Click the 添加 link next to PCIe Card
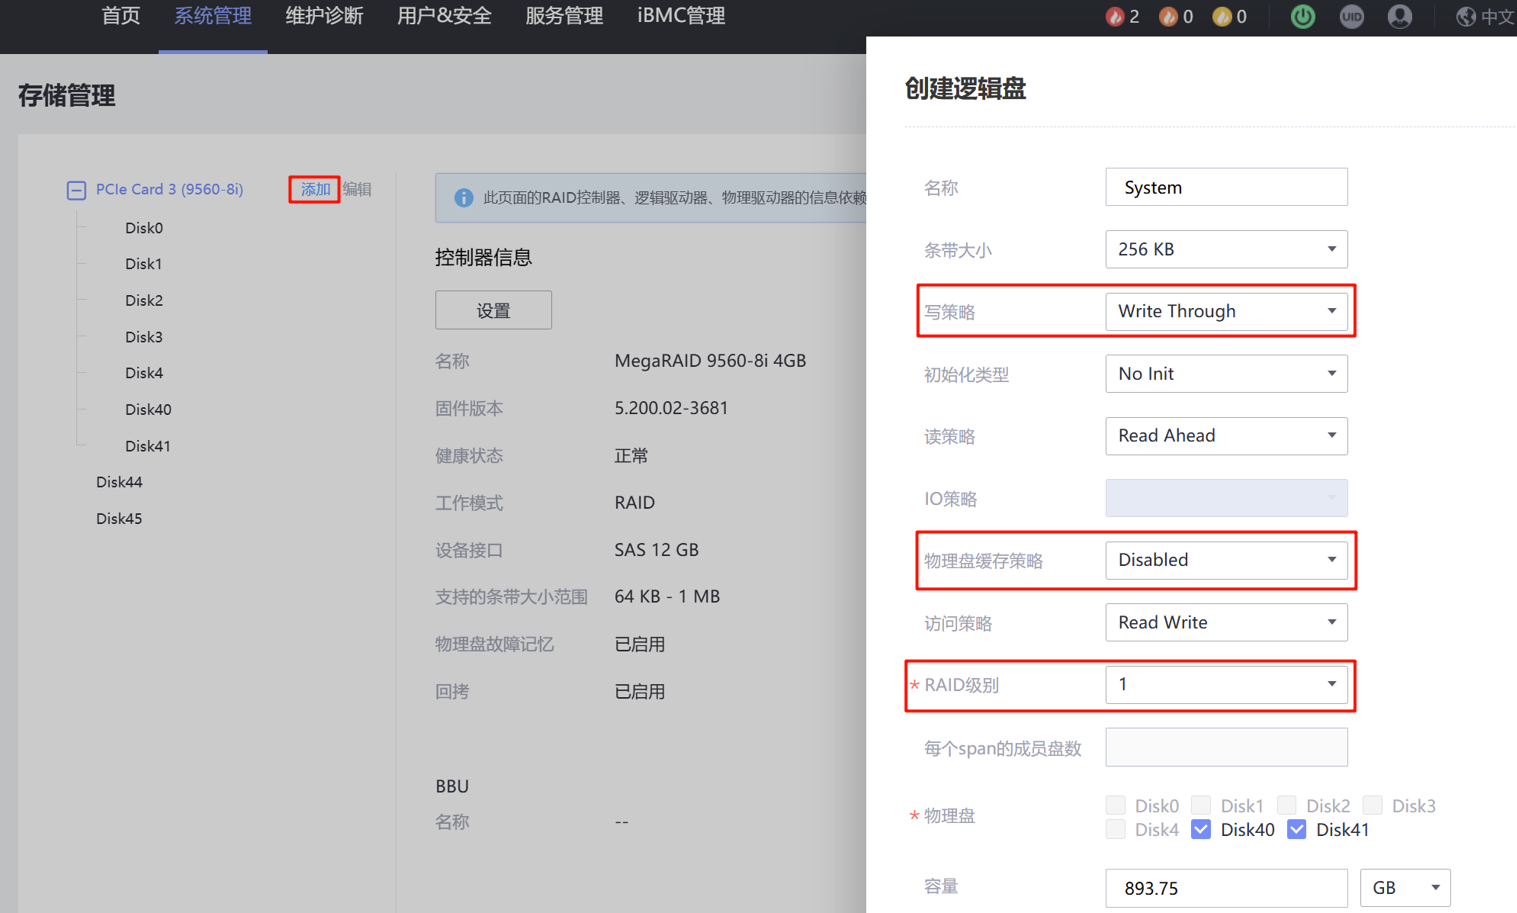 click(315, 189)
